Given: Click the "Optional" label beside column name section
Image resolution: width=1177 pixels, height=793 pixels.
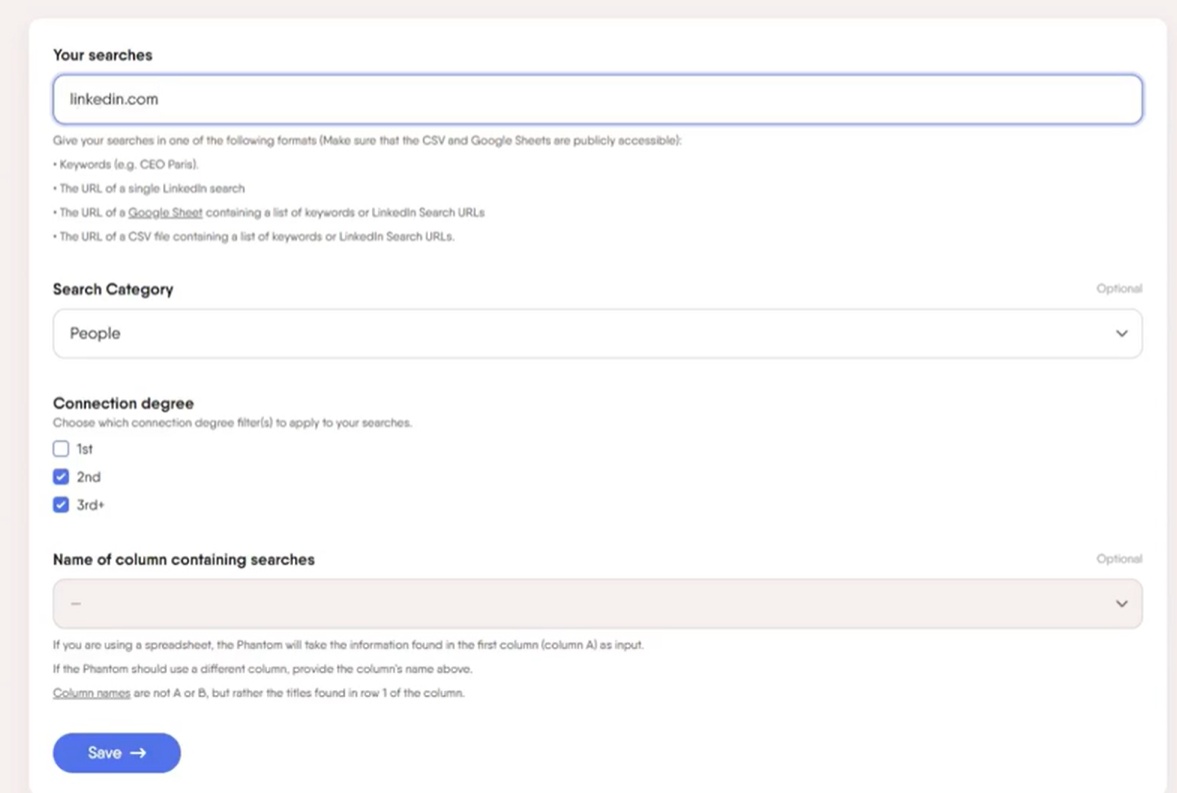Looking at the screenshot, I should [1119, 558].
